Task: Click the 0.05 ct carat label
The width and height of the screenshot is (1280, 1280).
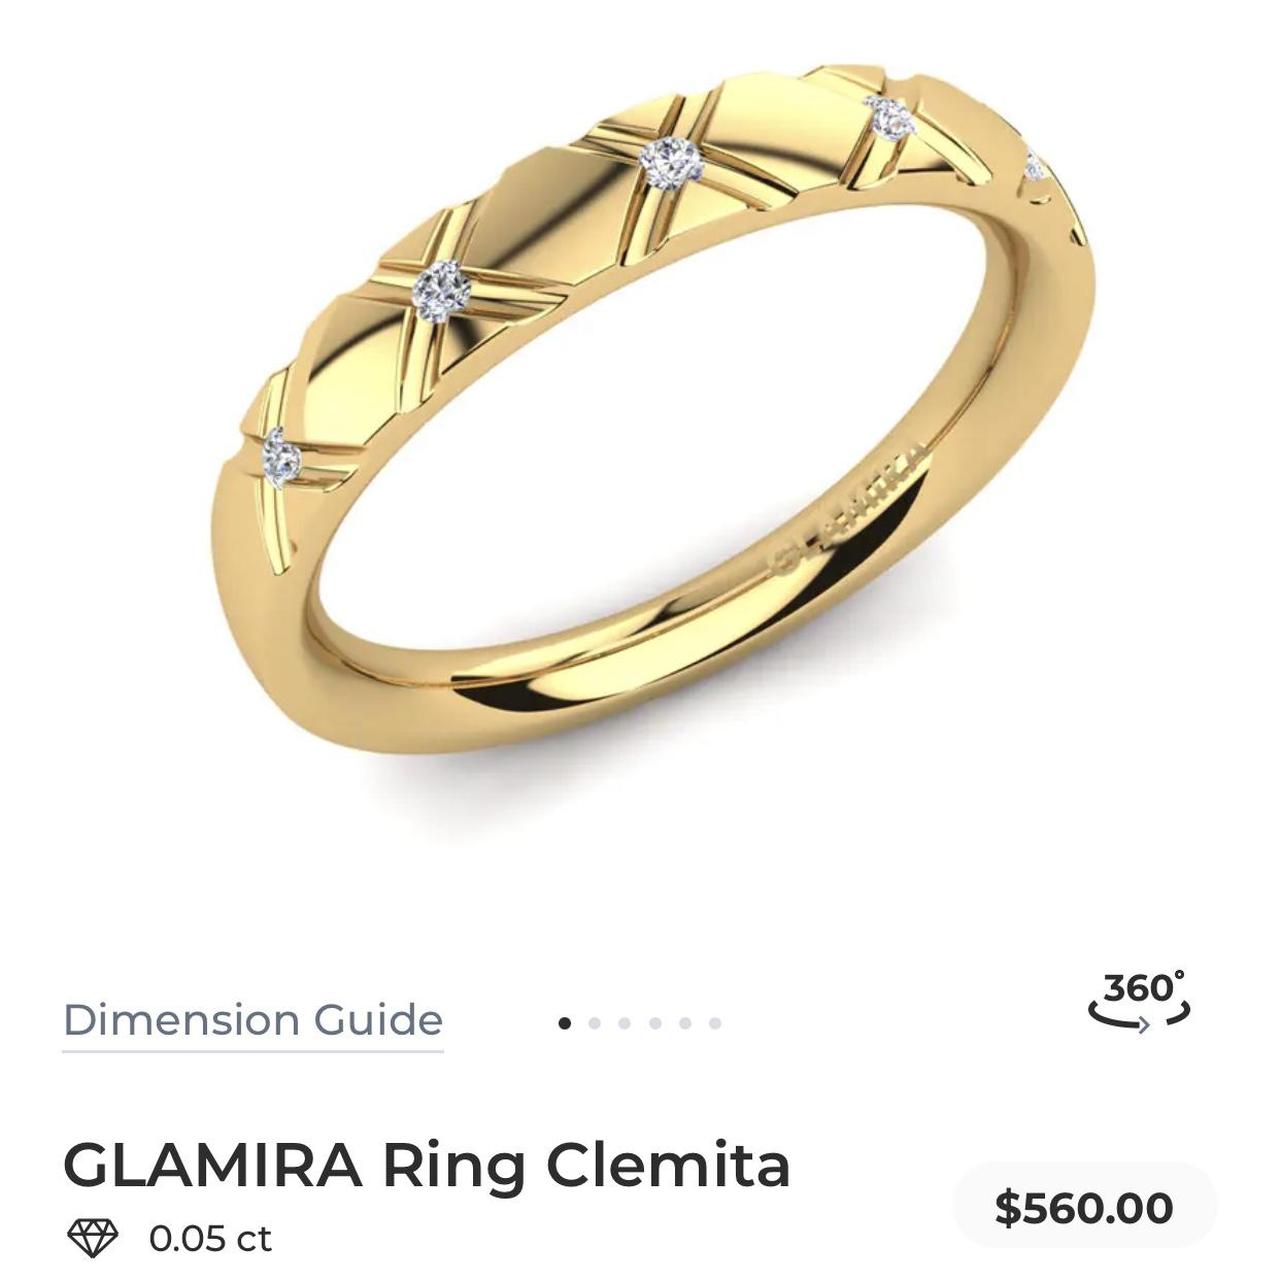Action: (x=210, y=1238)
